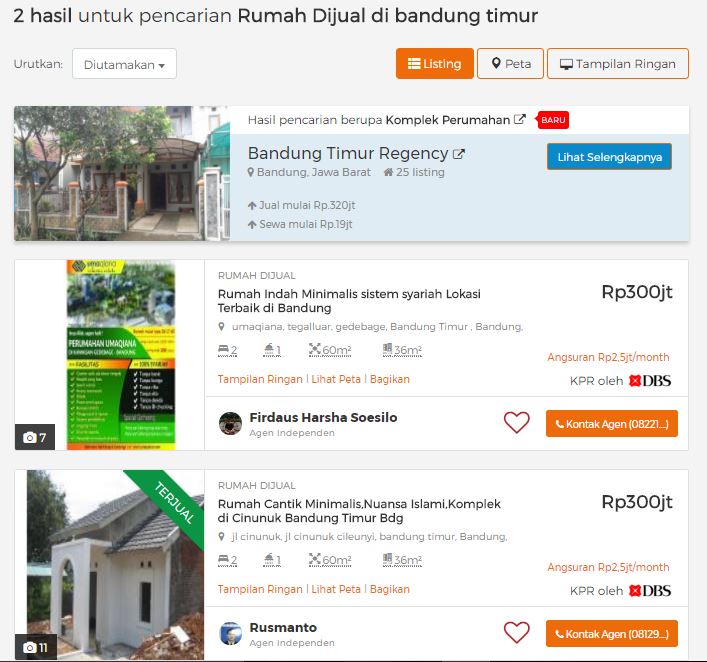Switch to Peta map view
This screenshot has width=707, height=662.
[x=510, y=64]
